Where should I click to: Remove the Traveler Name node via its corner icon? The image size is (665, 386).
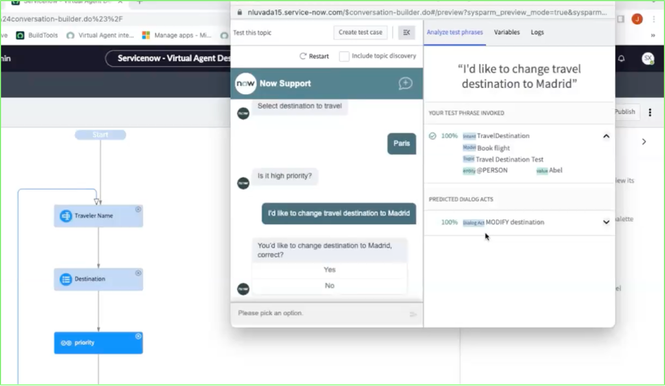138,210
